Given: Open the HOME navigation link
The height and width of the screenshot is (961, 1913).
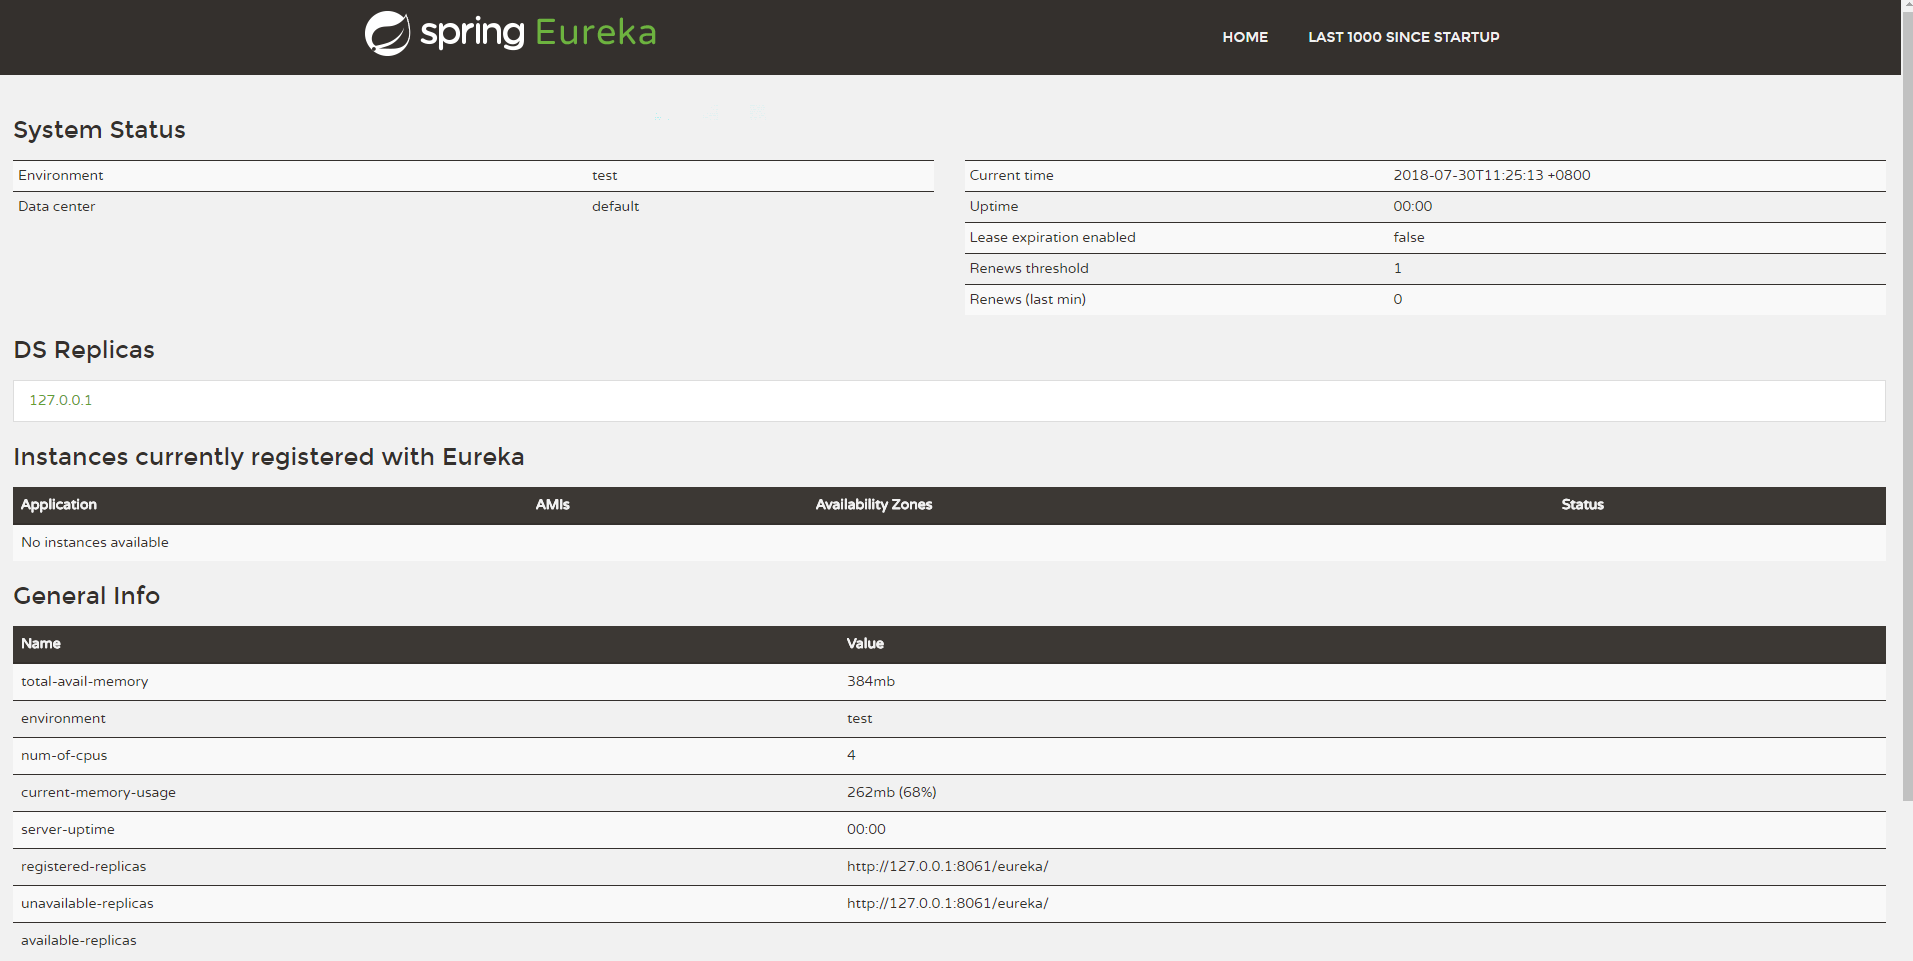Looking at the screenshot, I should [x=1245, y=37].
